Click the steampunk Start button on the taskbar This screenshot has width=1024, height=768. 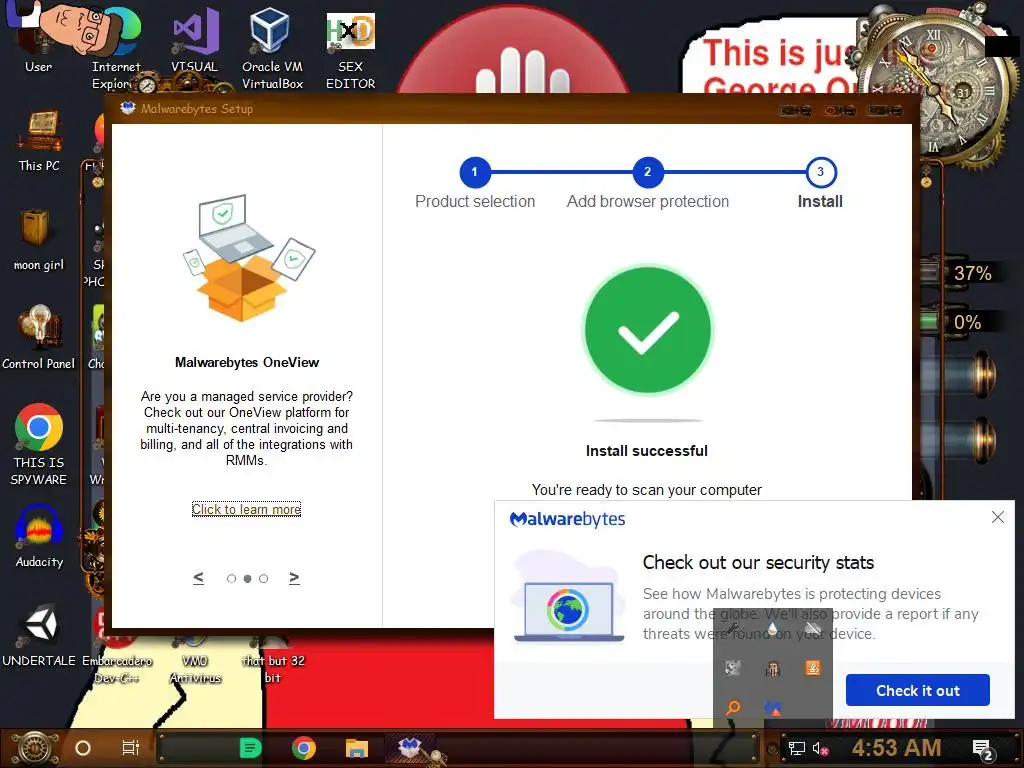(x=35, y=748)
